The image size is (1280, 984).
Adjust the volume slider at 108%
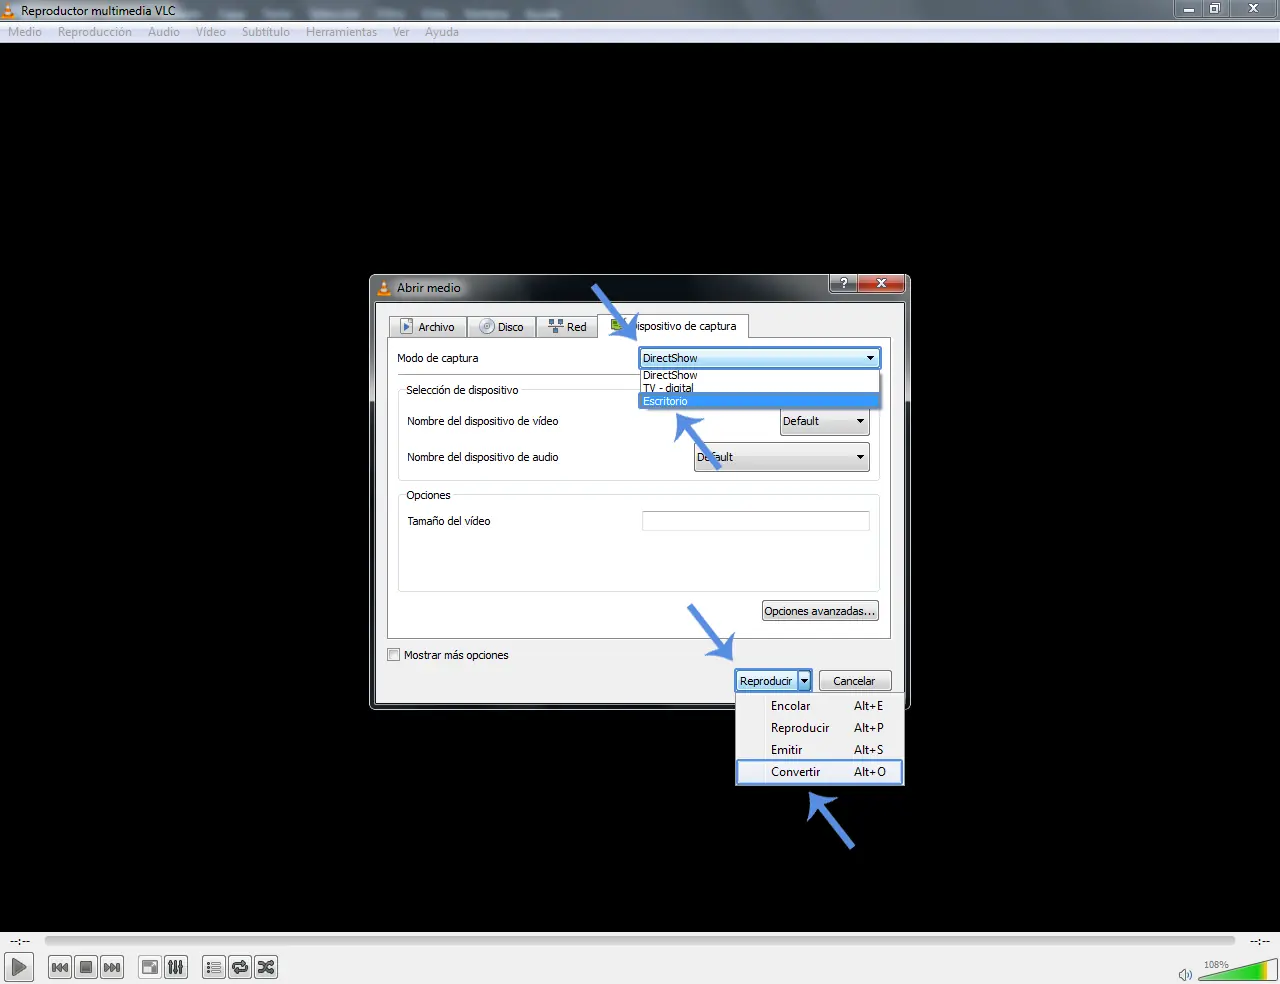[1237, 970]
